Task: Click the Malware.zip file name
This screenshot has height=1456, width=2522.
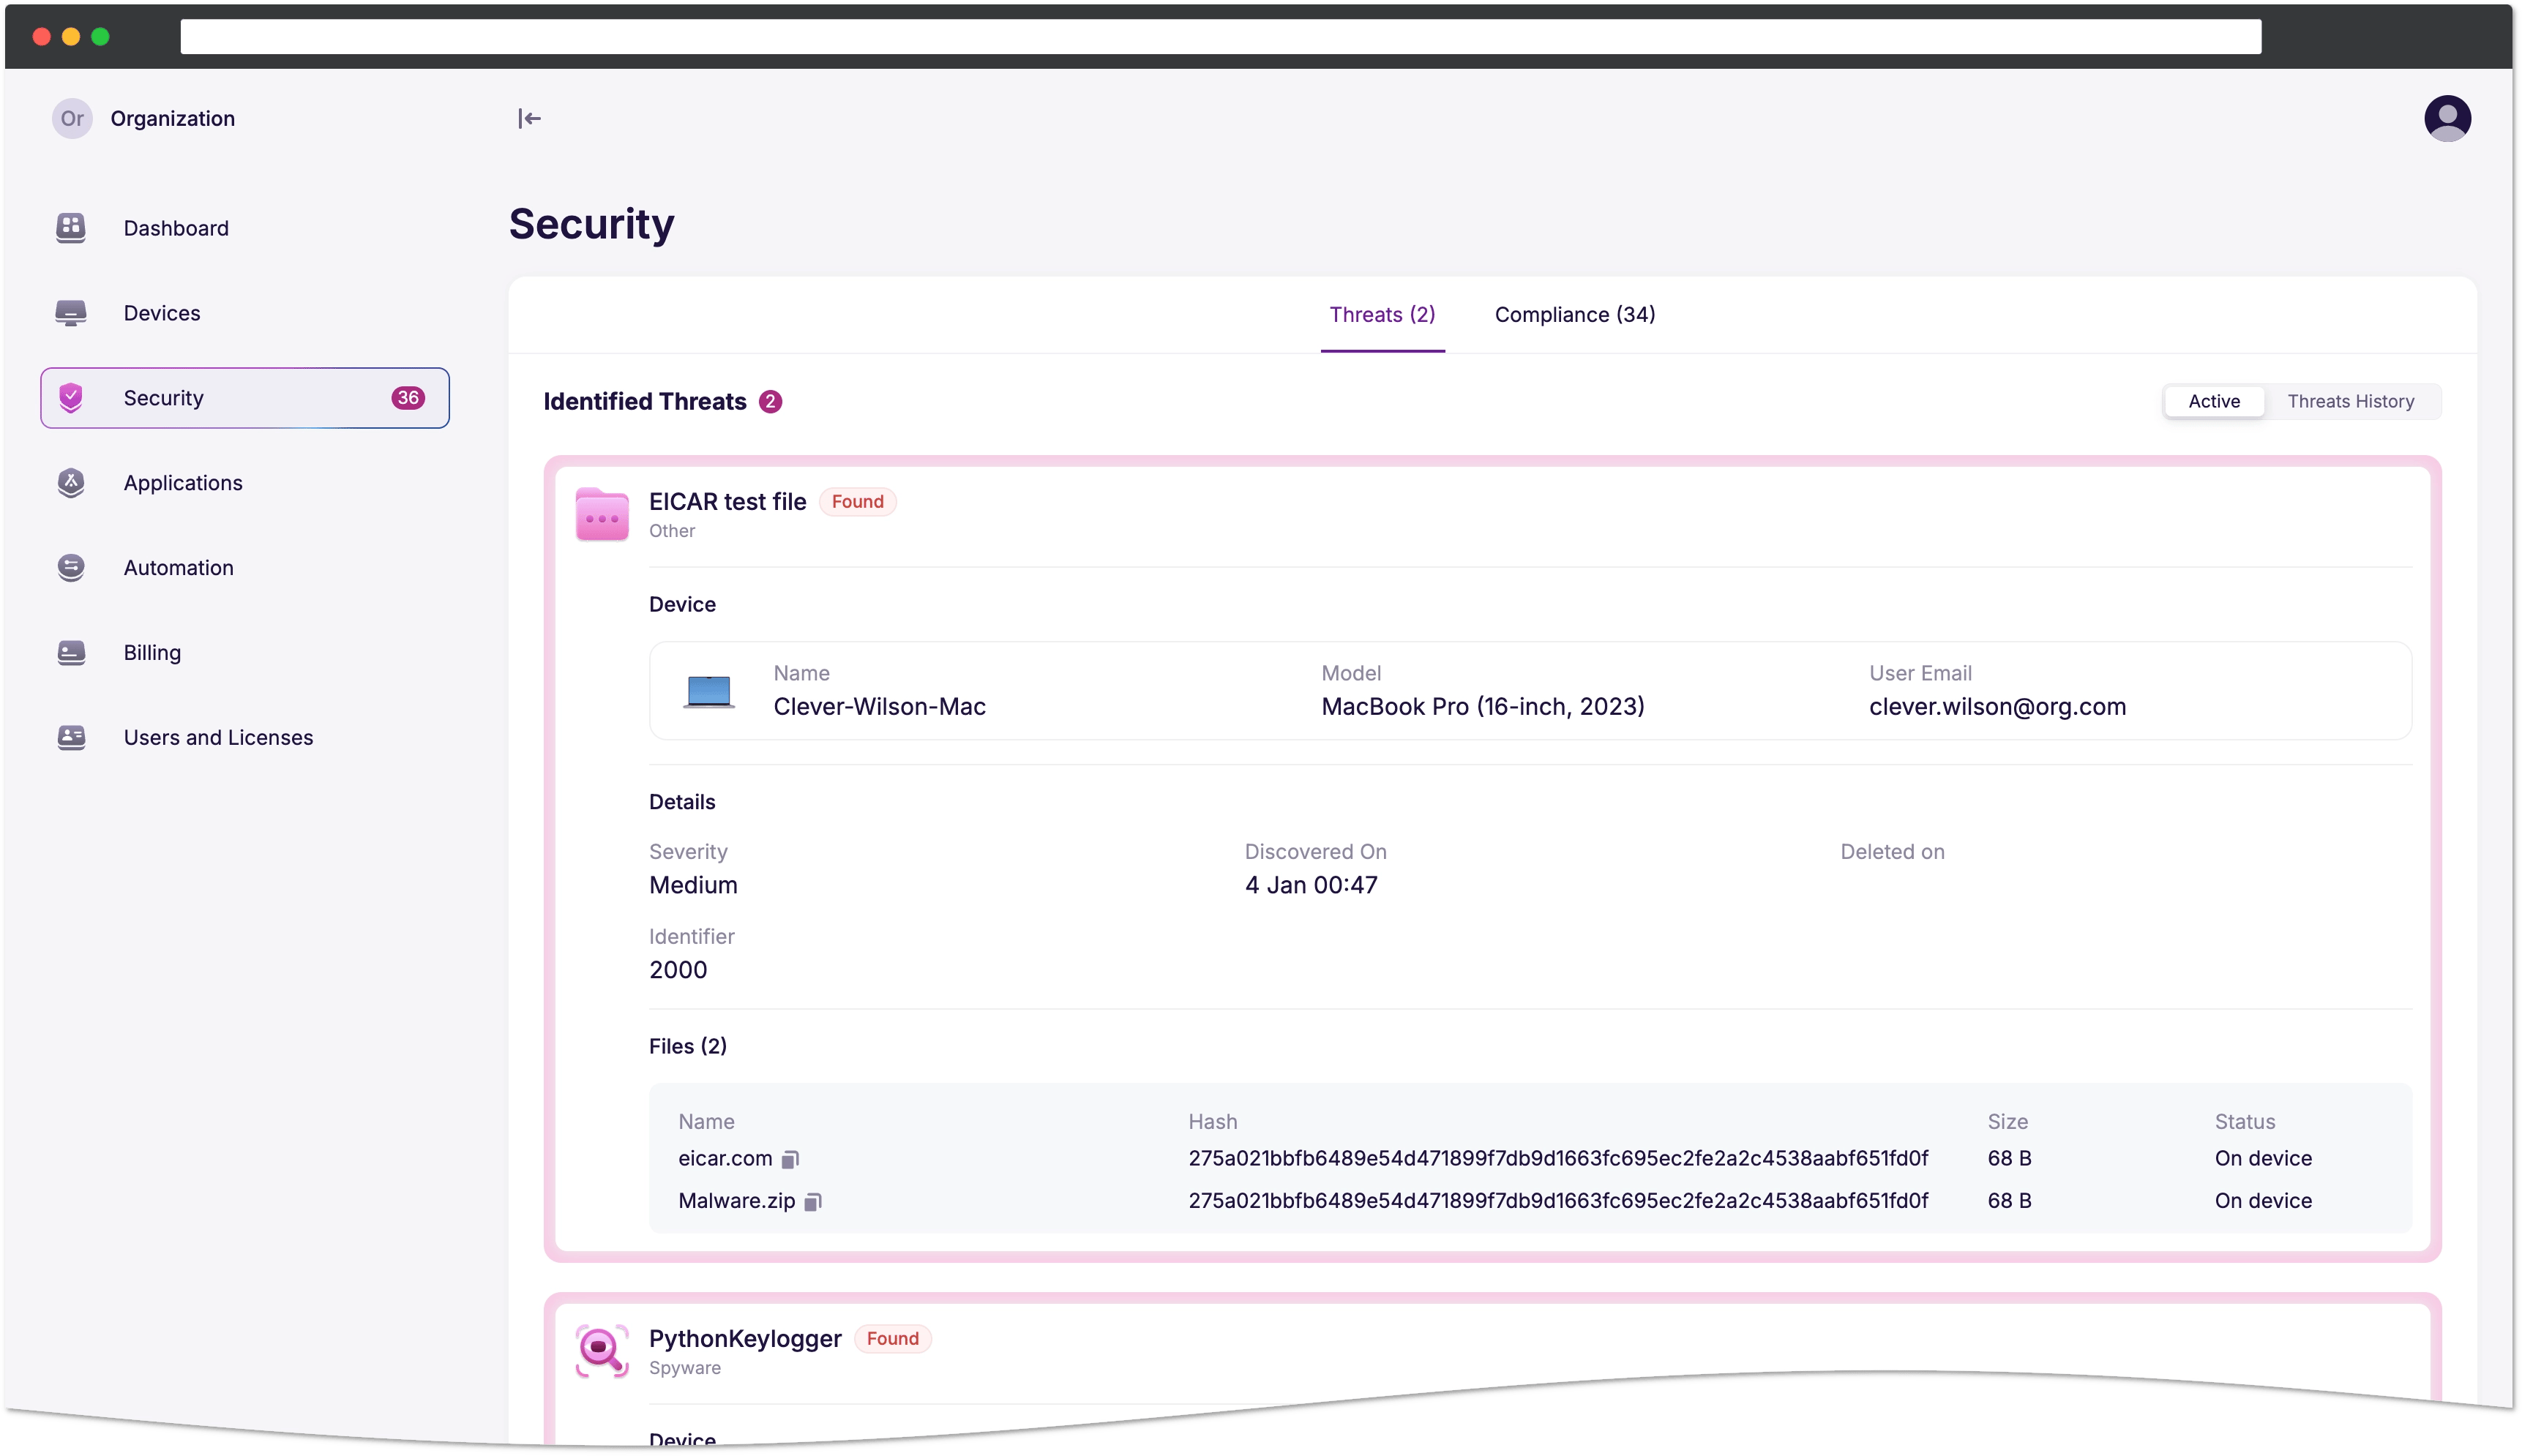Action: pyautogui.click(x=736, y=1201)
